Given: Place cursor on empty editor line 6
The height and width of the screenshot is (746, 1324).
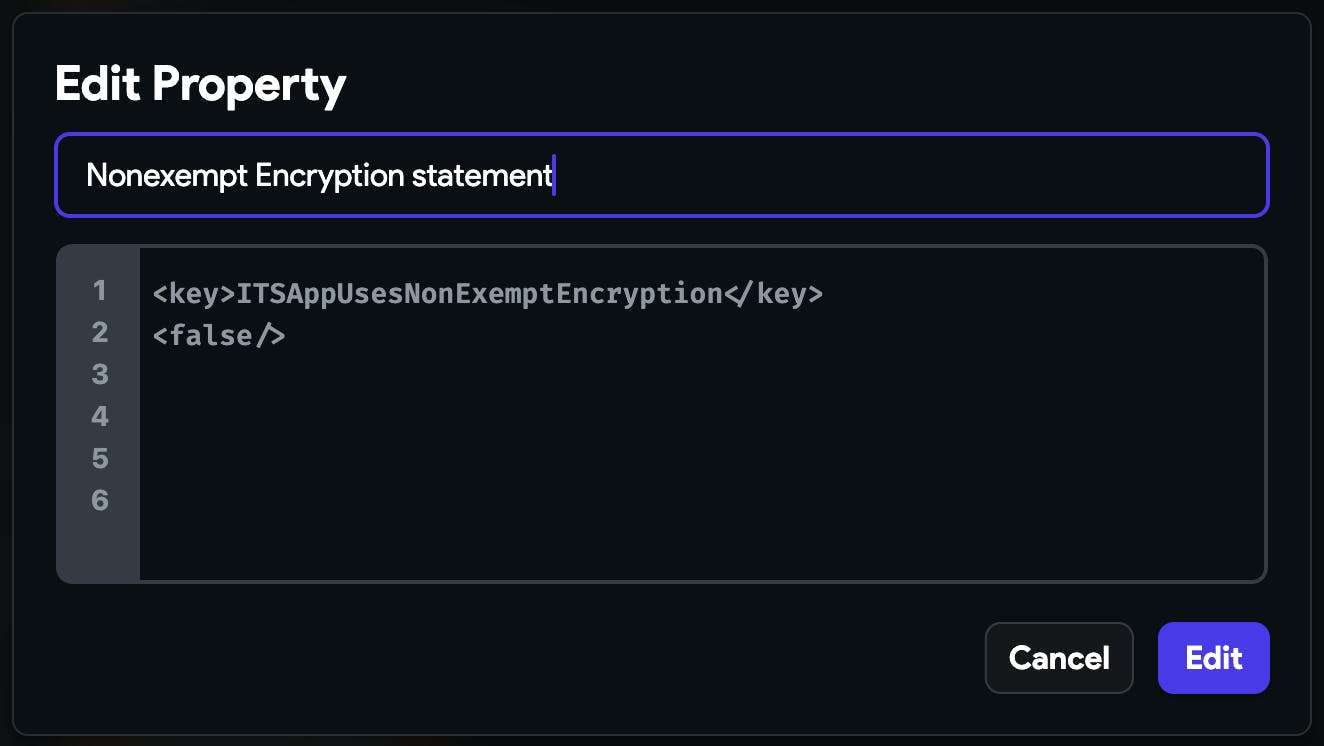Looking at the screenshot, I should click(x=600, y=500).
